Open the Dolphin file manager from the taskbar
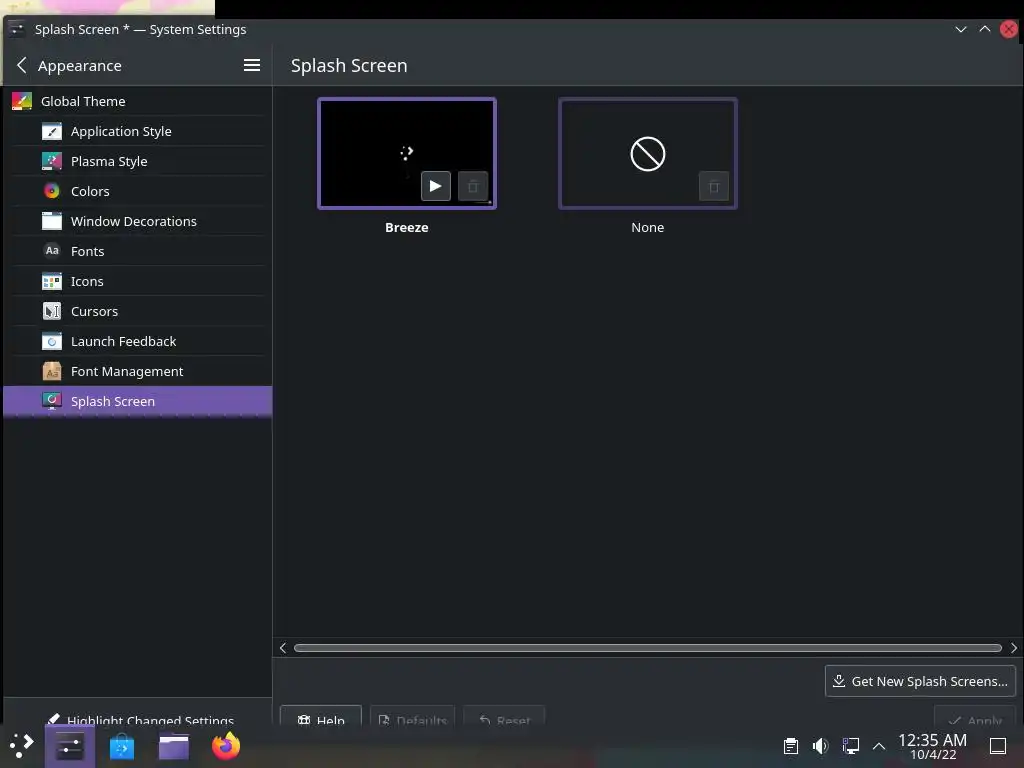The image size is (1024, 768). 174,746
